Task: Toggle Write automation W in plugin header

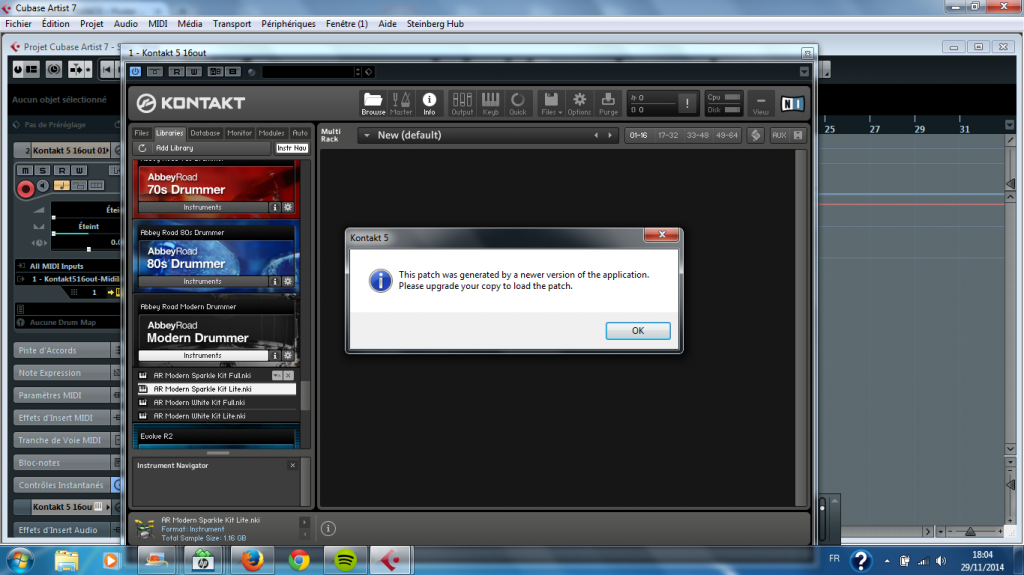Action: [x=193, y=72]
